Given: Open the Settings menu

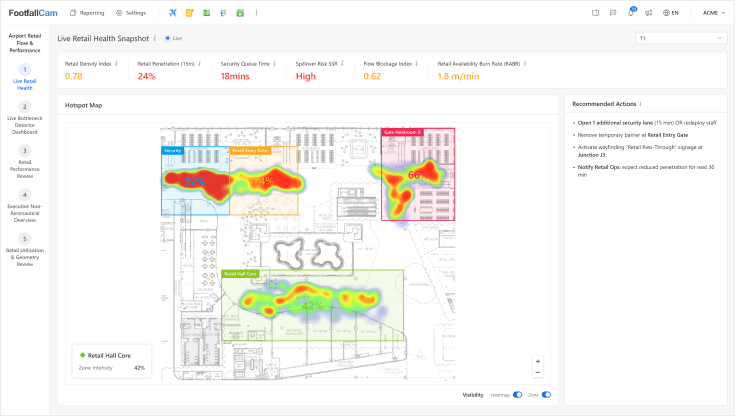Looking at the screenshot, I should [131, 13].
